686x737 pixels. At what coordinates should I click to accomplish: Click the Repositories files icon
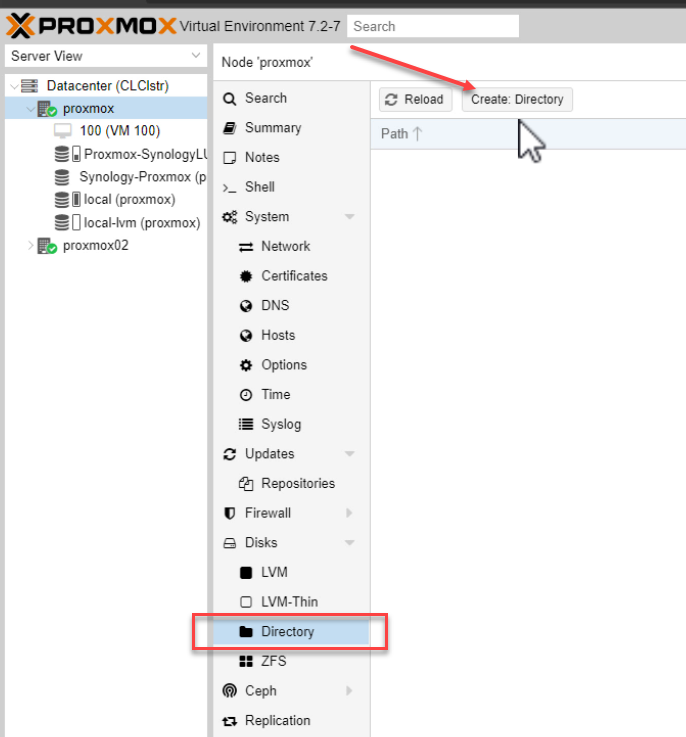click(x=246, y=484)
